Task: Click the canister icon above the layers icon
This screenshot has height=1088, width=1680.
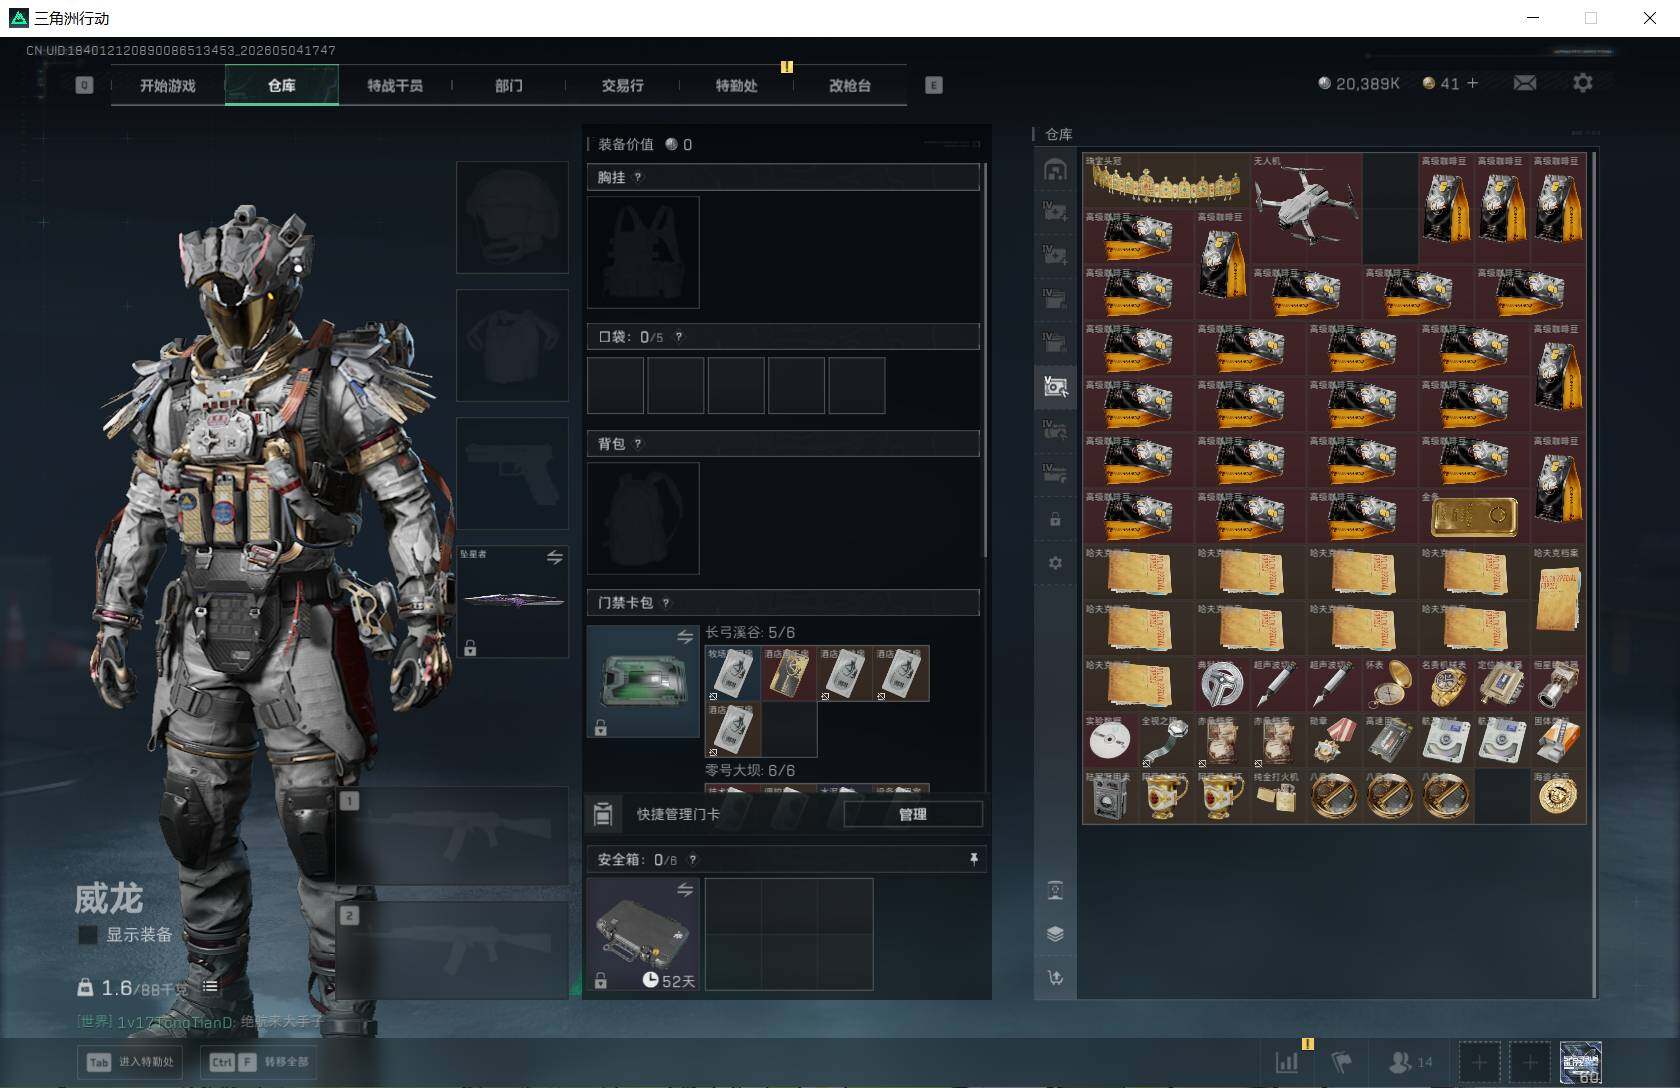Action: (x=1055, y=890)
